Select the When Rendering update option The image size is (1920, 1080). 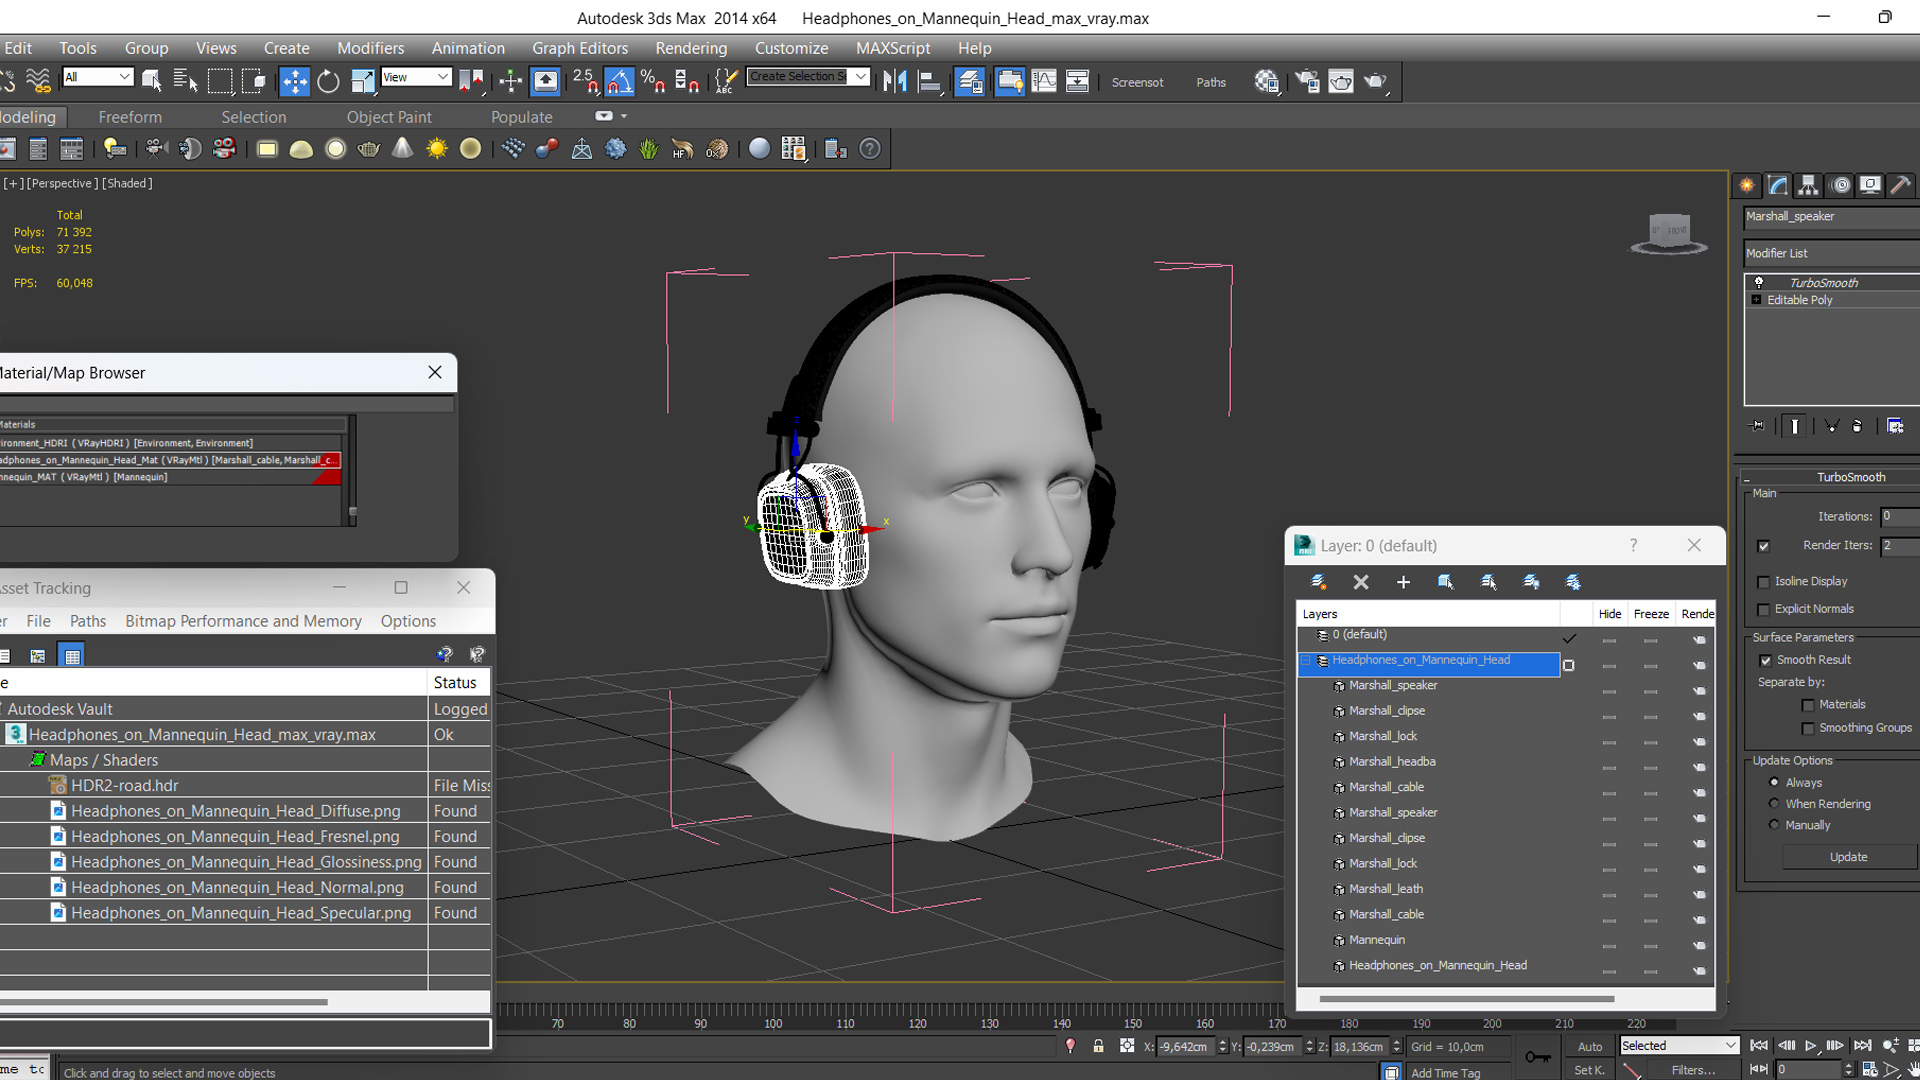tap(1774, 803)
